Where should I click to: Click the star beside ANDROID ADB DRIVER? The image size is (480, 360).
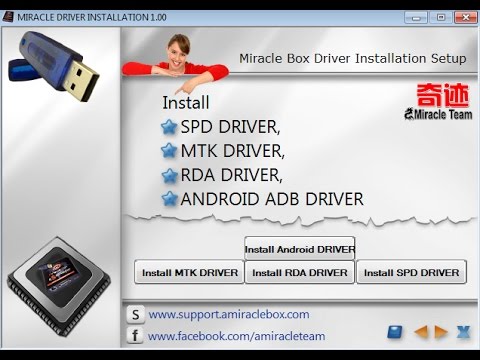pyautogui.click(x=169, y=199)
